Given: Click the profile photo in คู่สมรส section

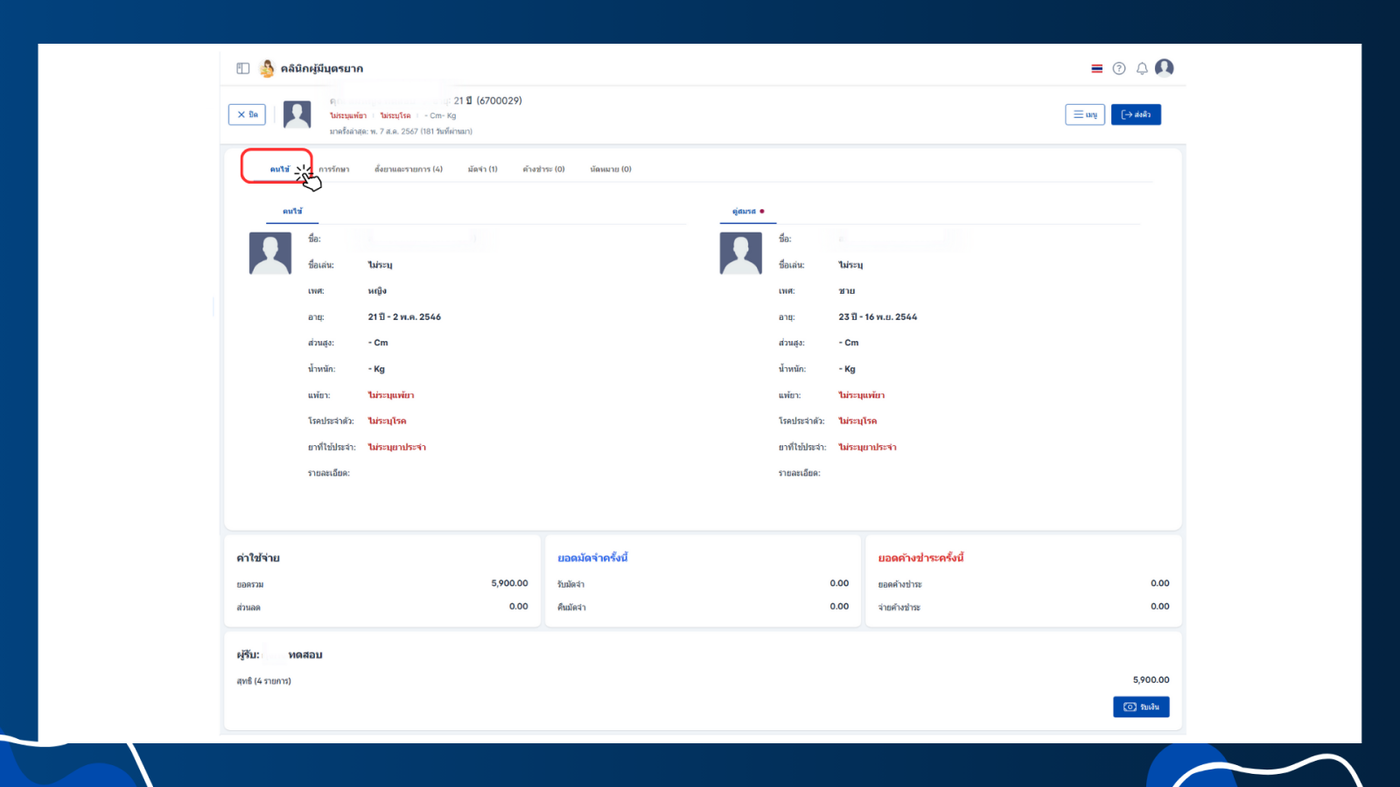Looking at the screenshot, I should tap(741, 253).
